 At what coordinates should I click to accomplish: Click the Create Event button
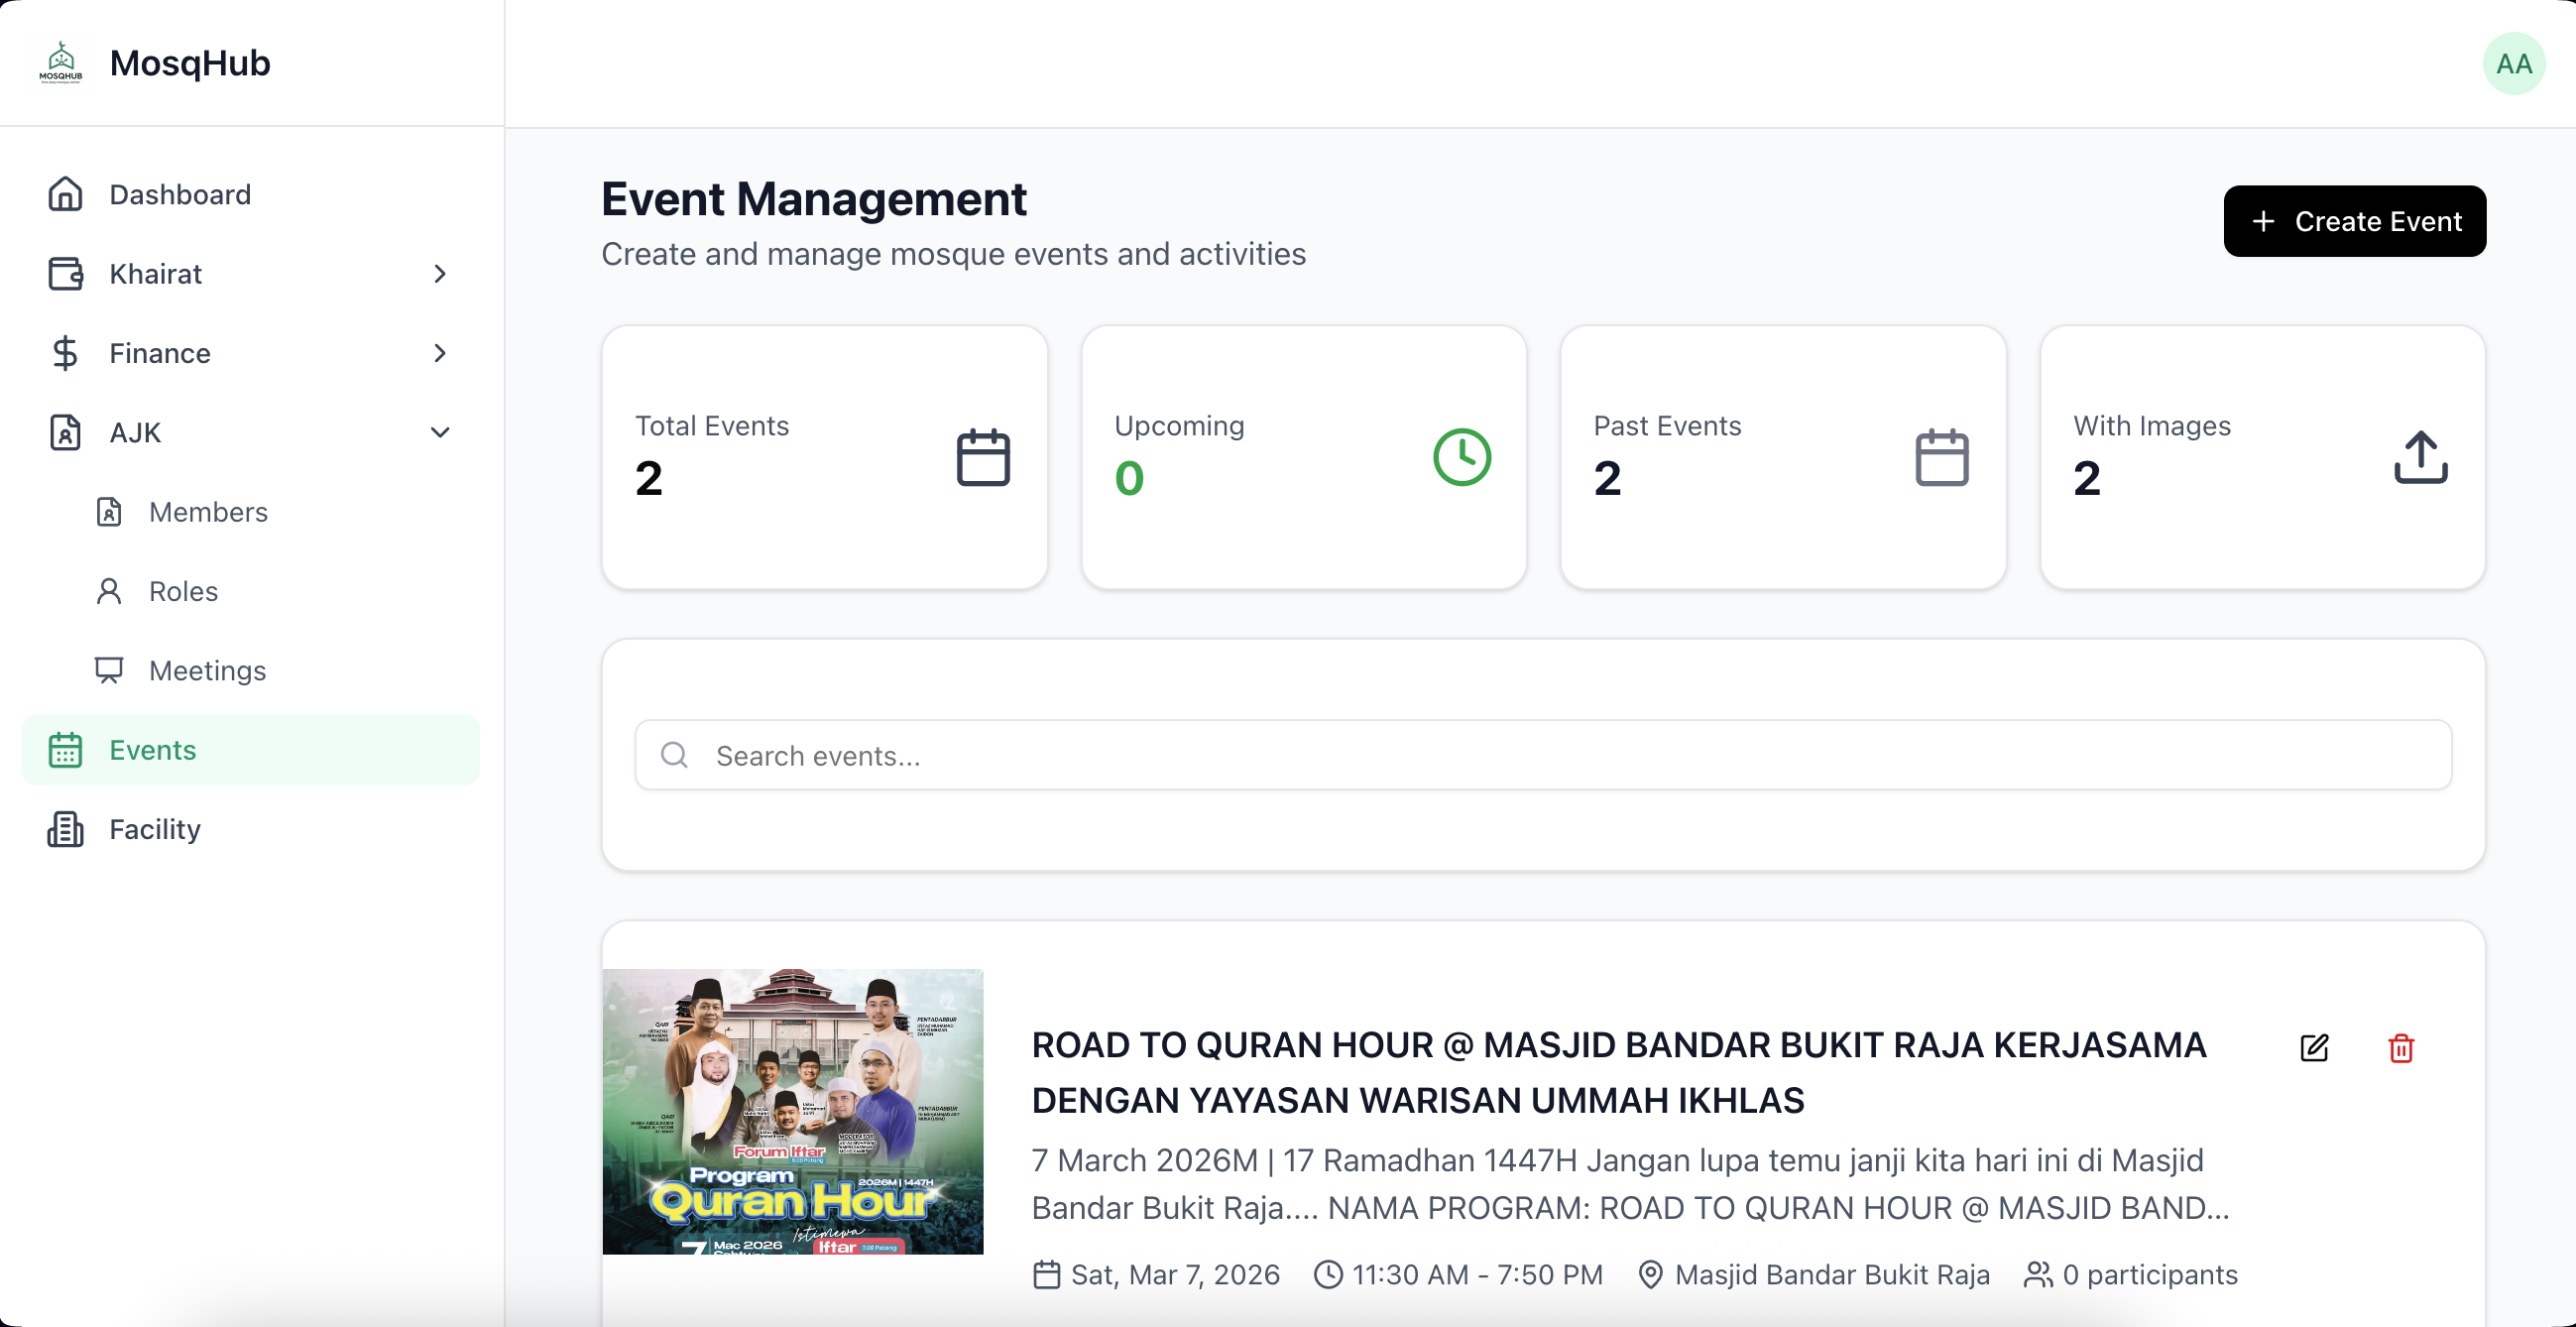coord(2354,221)
